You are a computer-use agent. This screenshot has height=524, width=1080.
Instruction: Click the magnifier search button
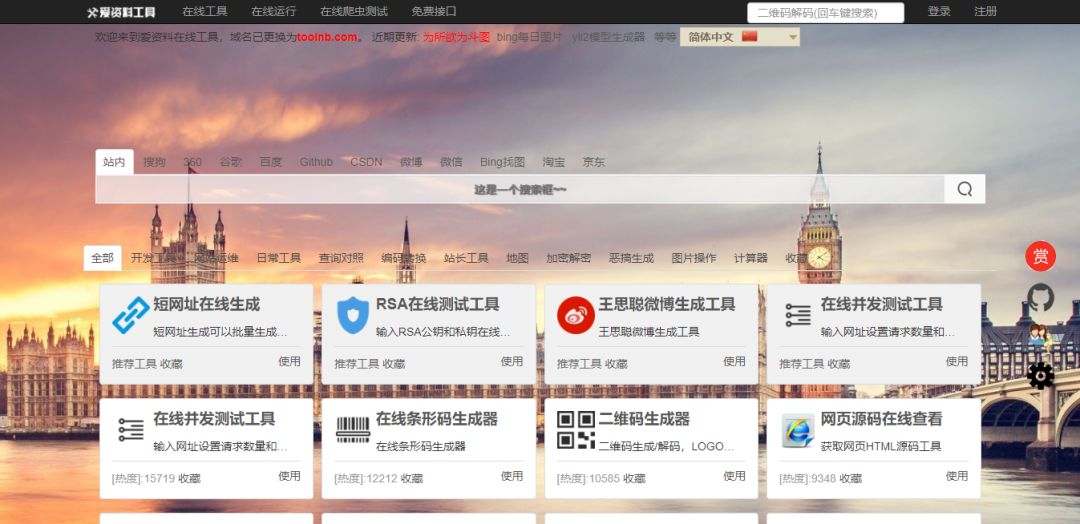tap(964, 189)
